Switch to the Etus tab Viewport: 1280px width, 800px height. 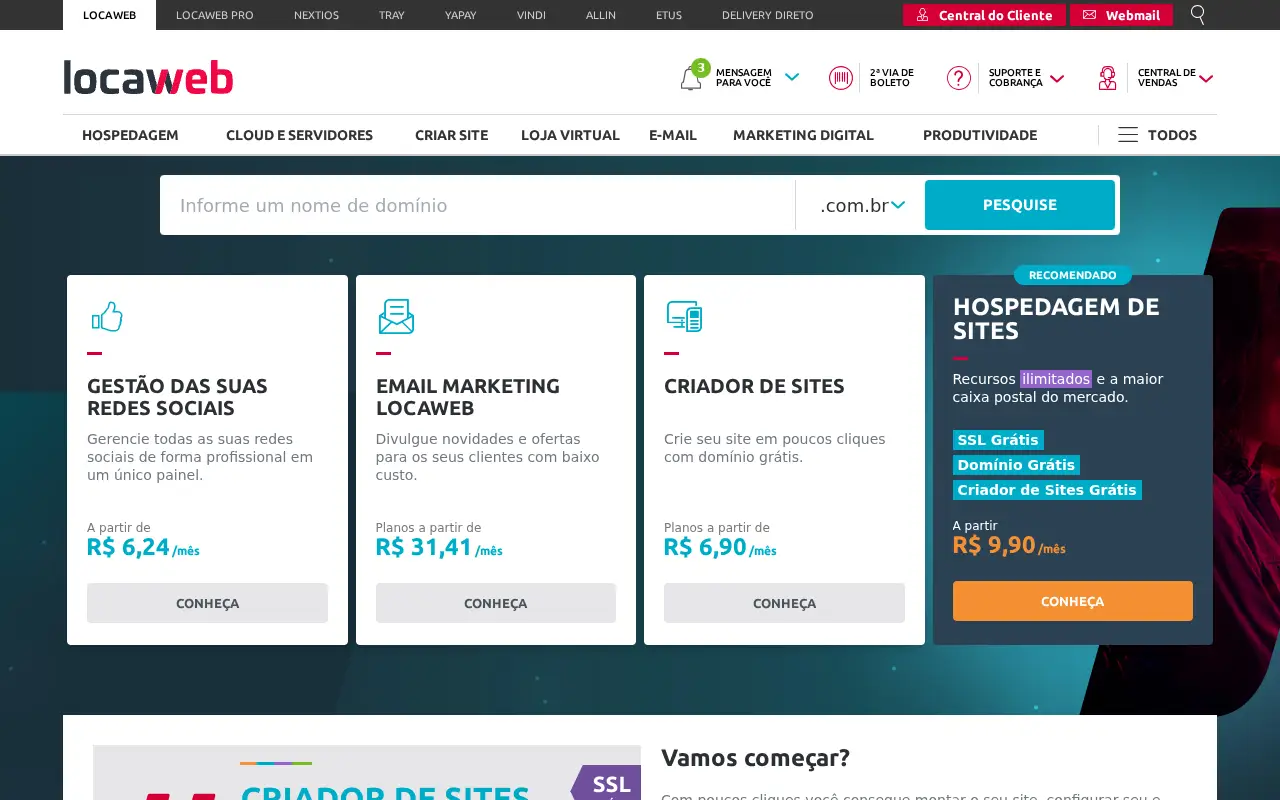[x=669, y=15]
